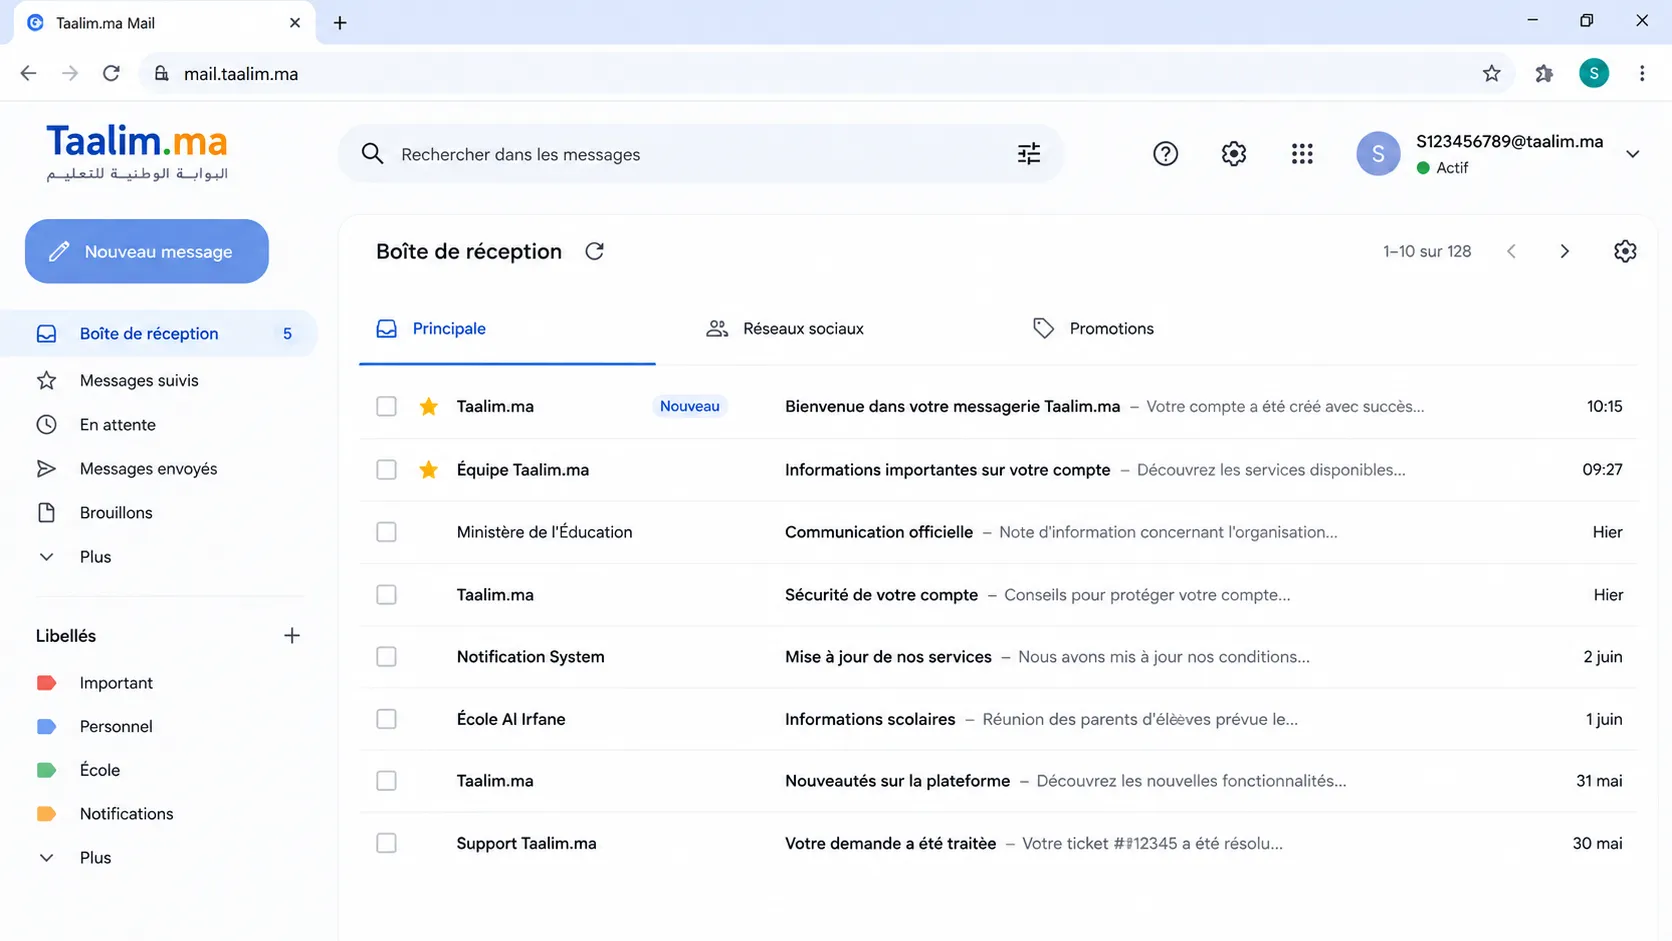
Task: Refresh the Boîte de réception list
Action: [x=594, y=251]
